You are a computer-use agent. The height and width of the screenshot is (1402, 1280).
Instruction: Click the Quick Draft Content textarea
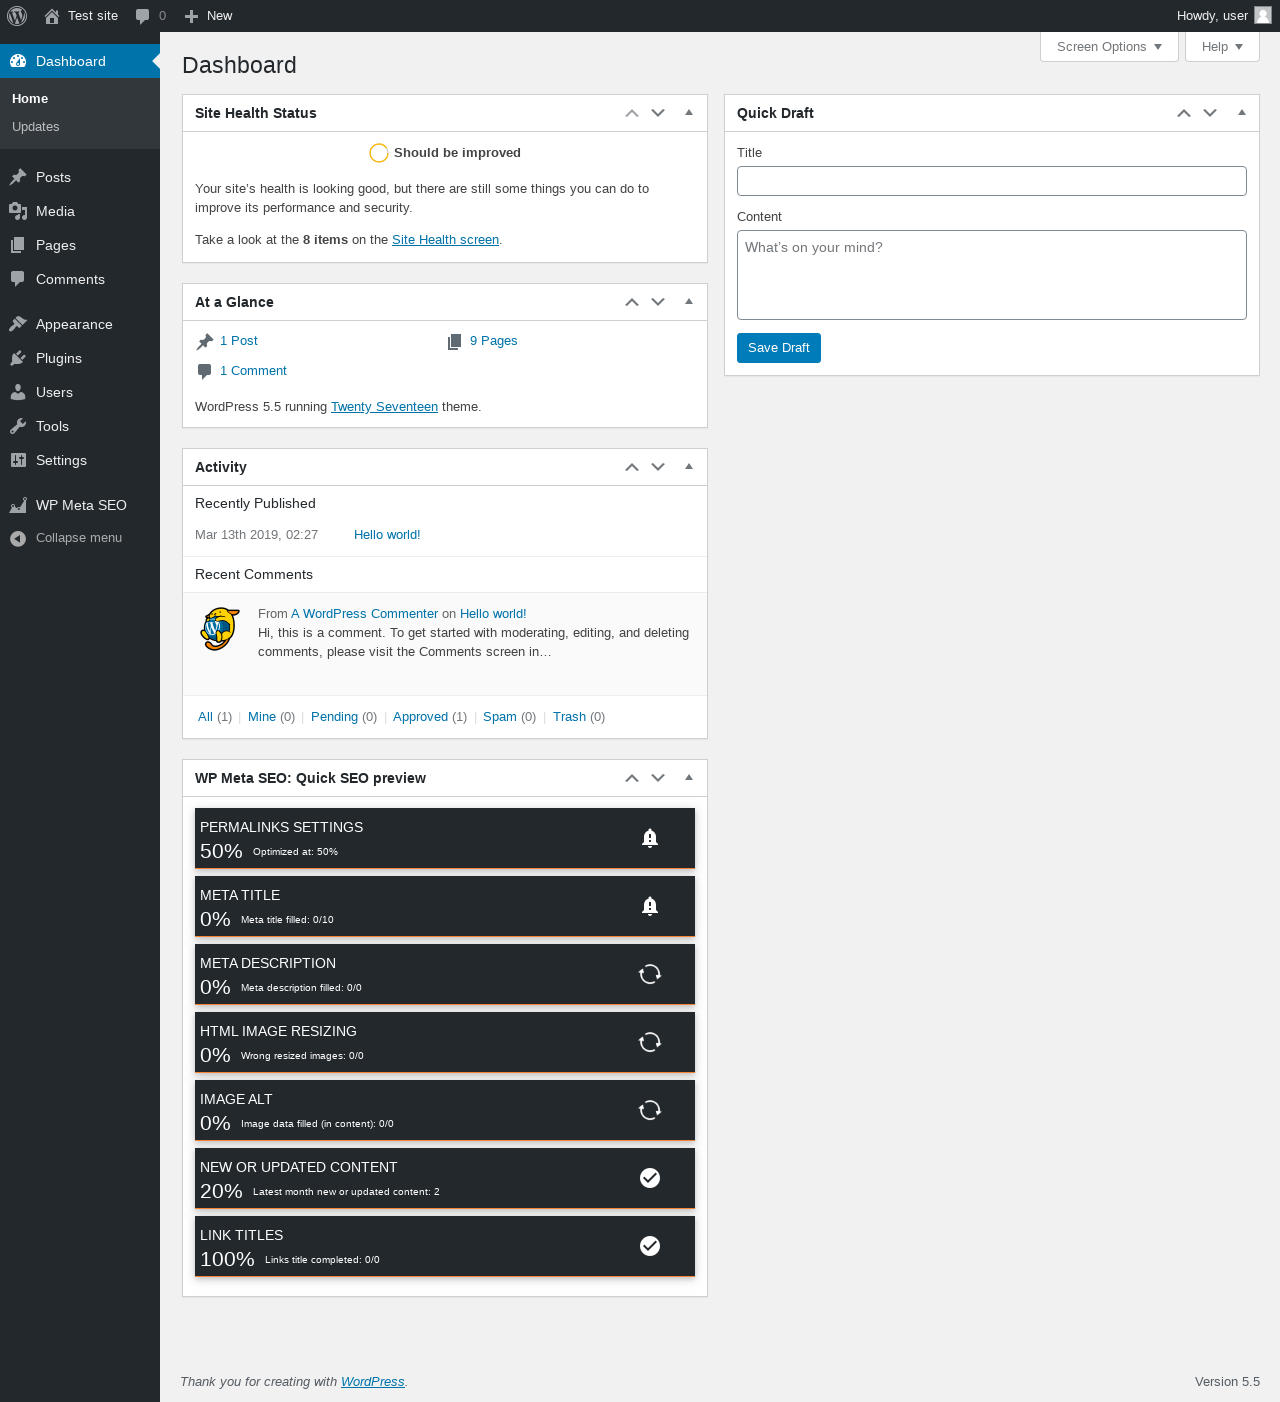click(x=992, y=275)
